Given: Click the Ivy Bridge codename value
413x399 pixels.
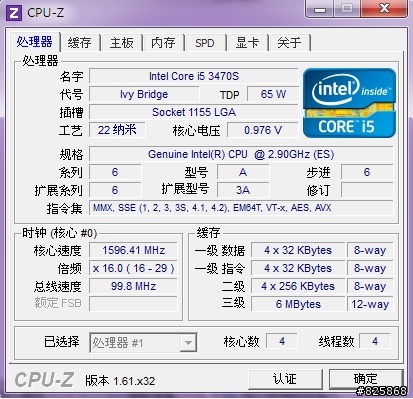Looking at the screenshot, I should click(x=144, y=94).
